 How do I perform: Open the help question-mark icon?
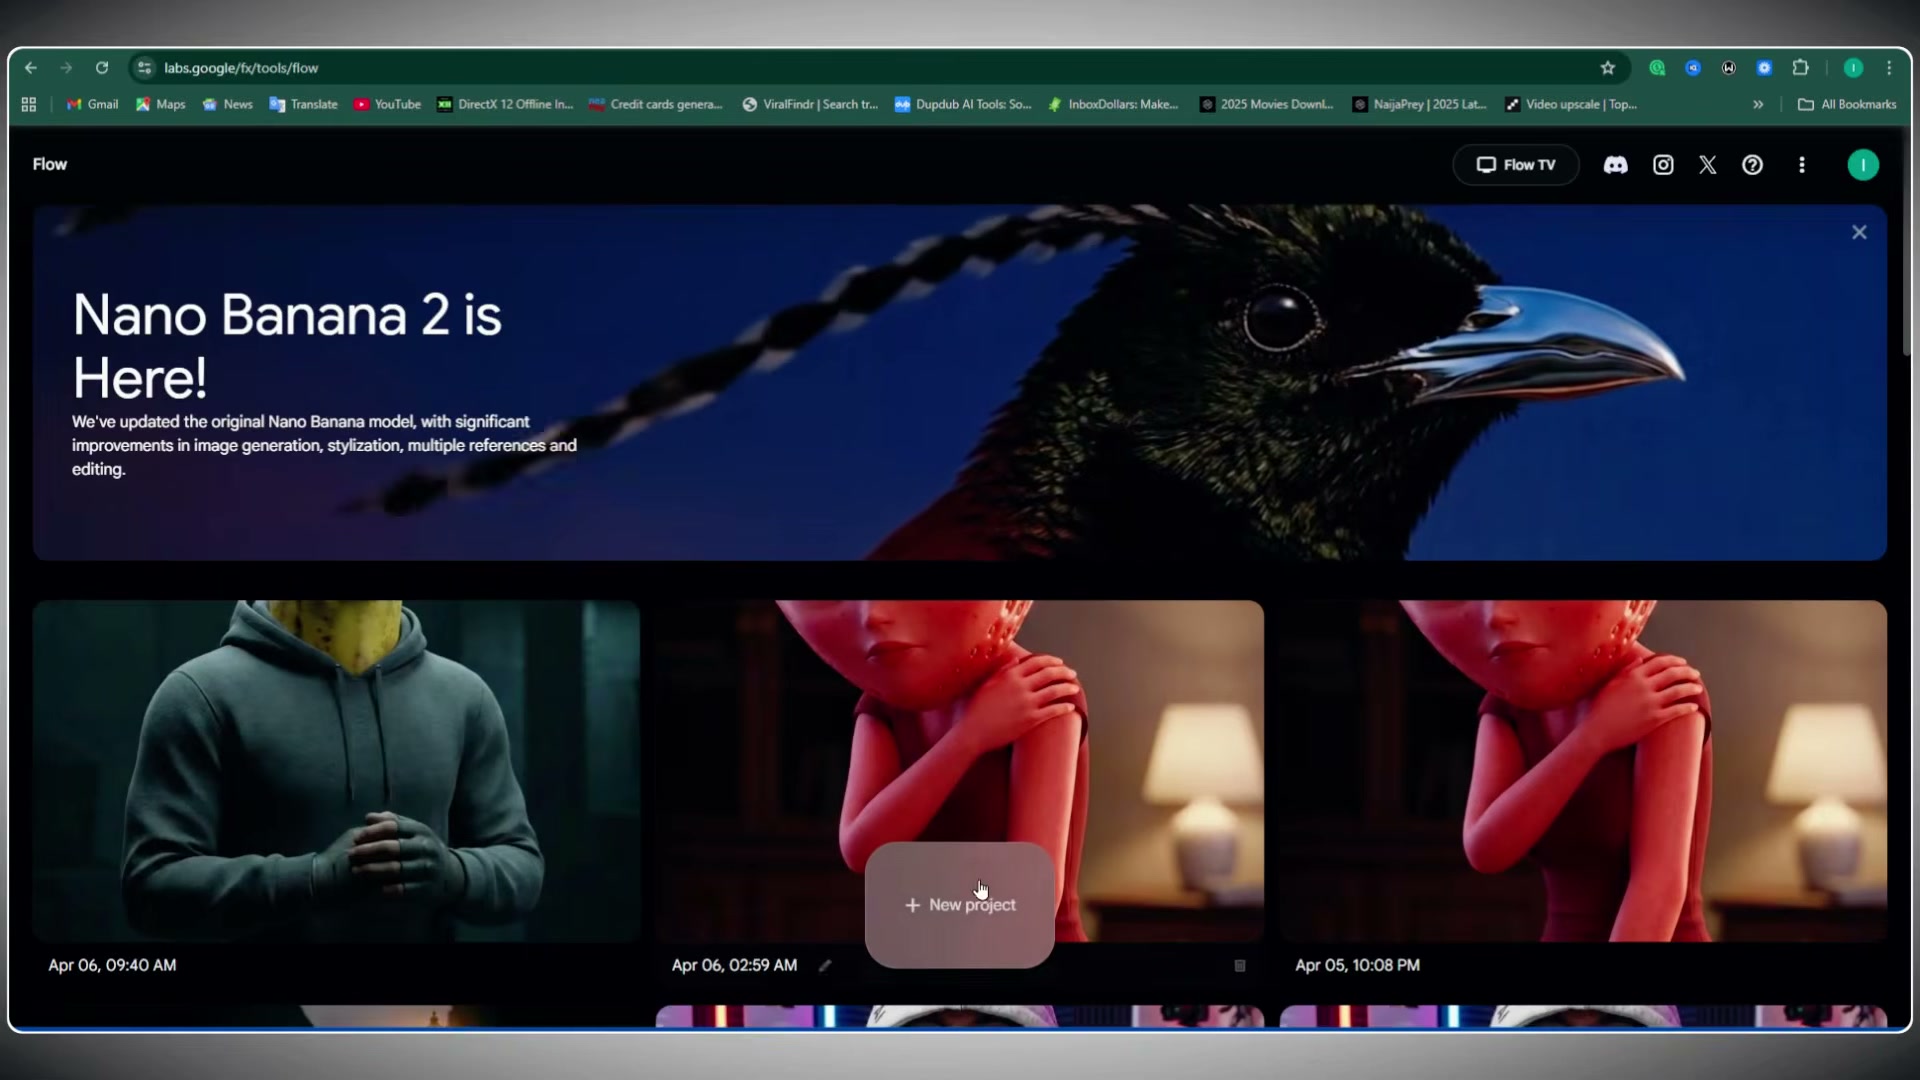click(1753, 165)
